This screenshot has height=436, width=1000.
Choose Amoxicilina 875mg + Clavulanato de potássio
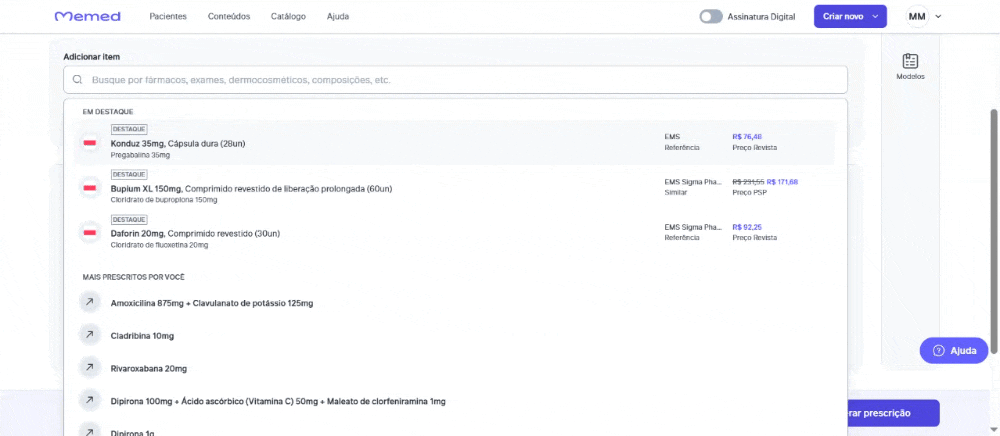point(212,303)
